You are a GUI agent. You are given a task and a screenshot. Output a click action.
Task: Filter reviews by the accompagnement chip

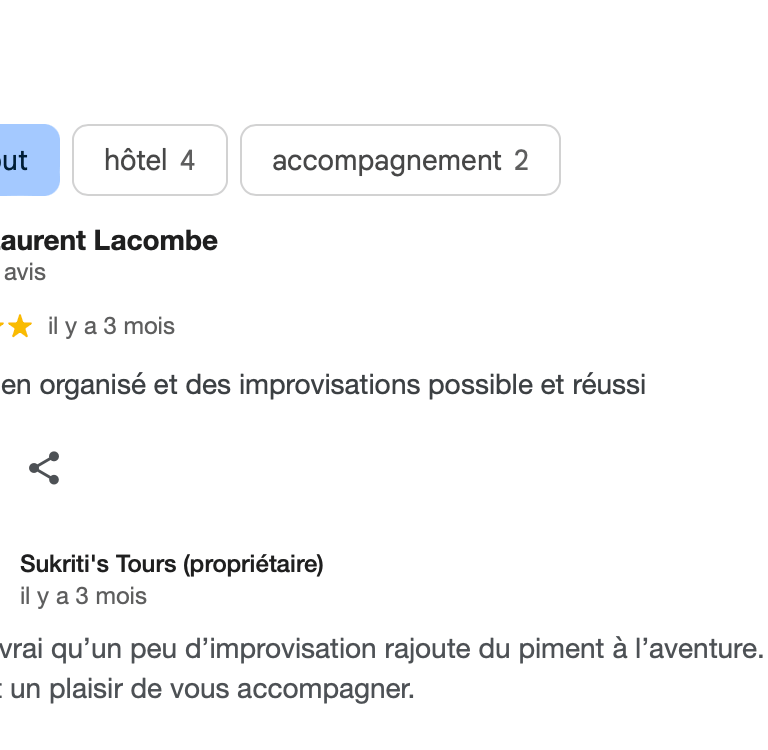400,160
